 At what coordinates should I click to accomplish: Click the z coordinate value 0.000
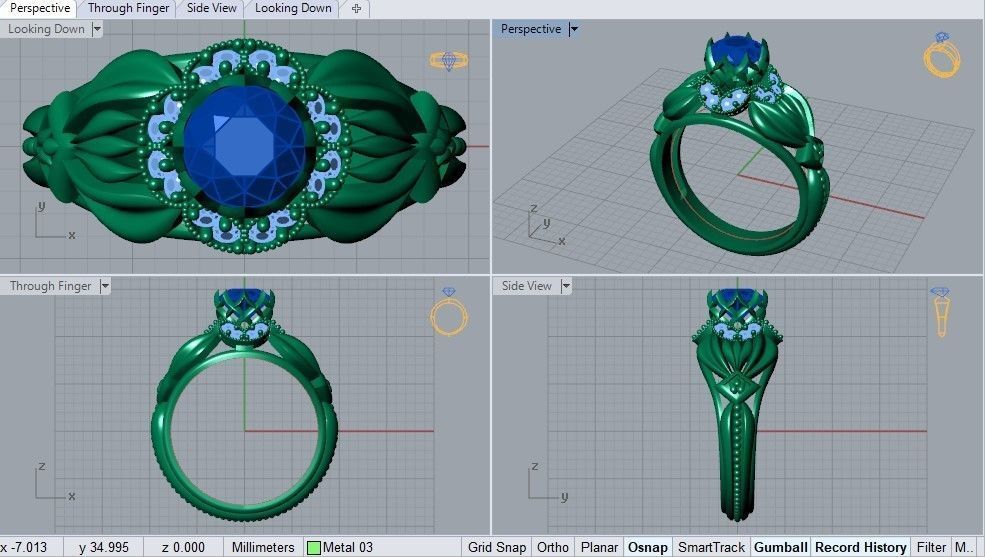pyautogui.click(x=183, y=548)
